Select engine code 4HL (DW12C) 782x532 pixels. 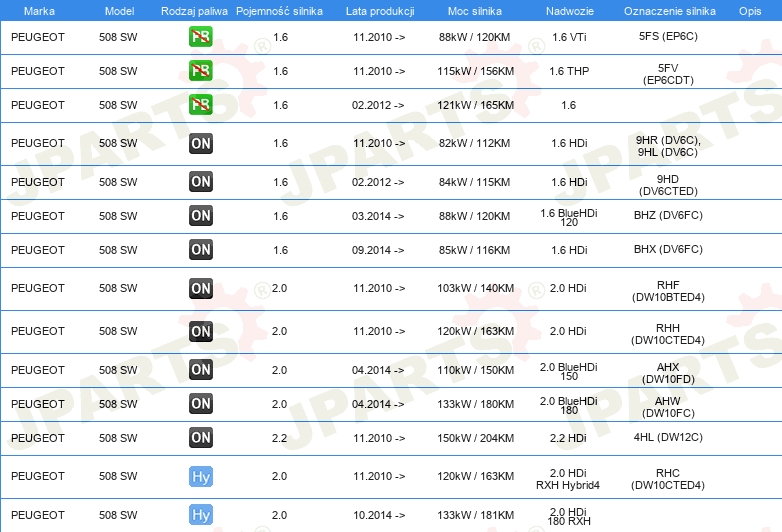pos(668,437)
